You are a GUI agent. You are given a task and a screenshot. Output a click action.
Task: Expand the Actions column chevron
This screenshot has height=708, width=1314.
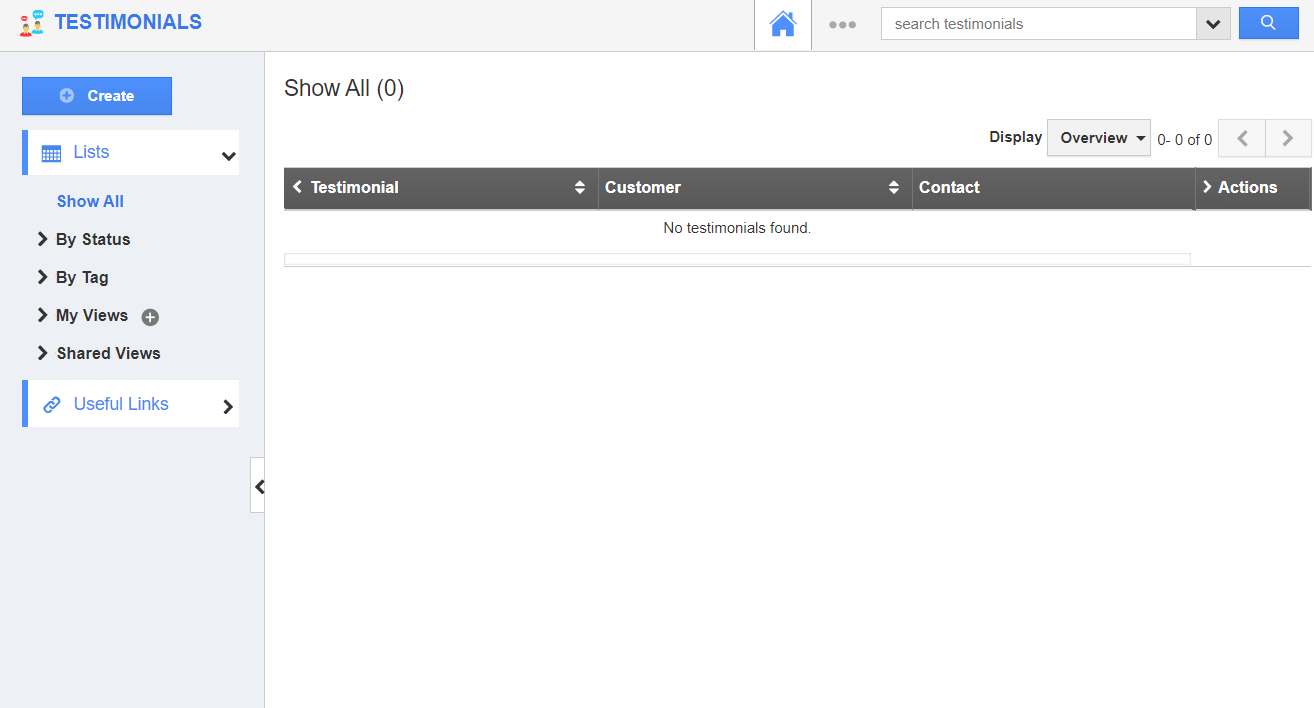[1207, 187]
